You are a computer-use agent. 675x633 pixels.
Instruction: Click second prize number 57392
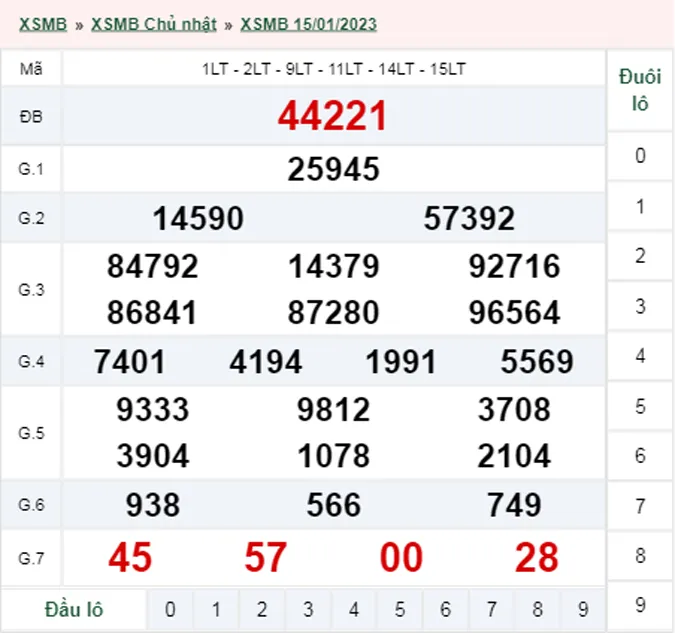click(x=469, y=218)
